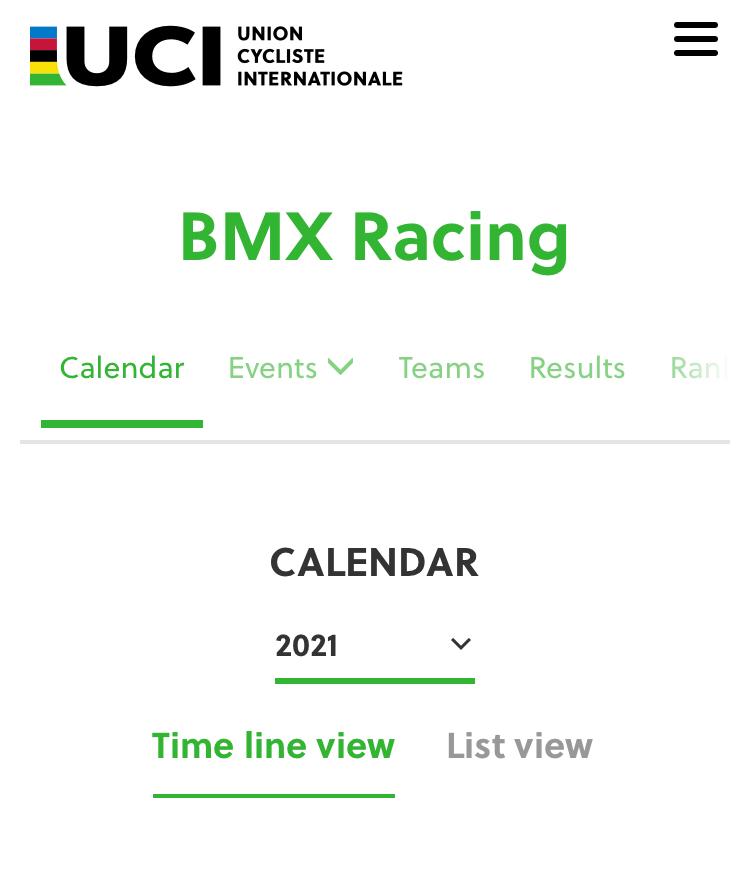750x870 pixels.
Task: Open the 2021 year dropdown
Action: (x=374, y=646)
